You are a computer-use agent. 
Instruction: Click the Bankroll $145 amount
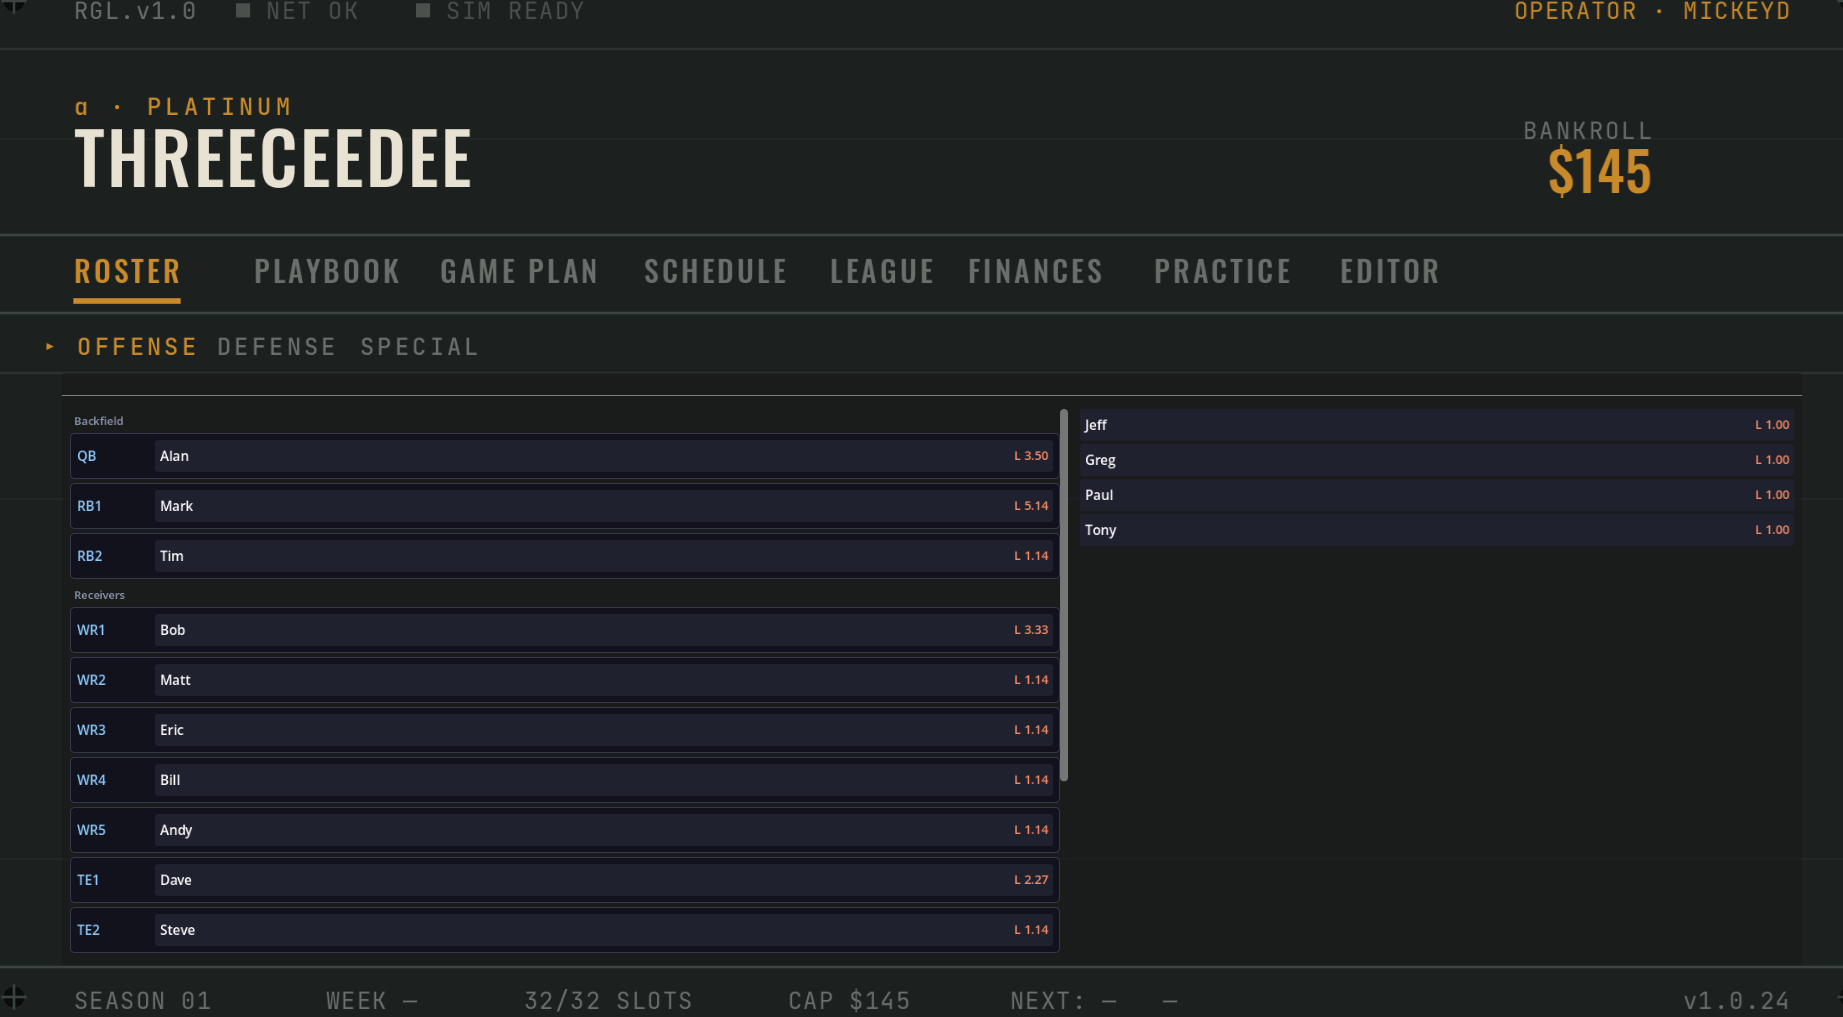pyautogui.click(x=1599, y=172)
